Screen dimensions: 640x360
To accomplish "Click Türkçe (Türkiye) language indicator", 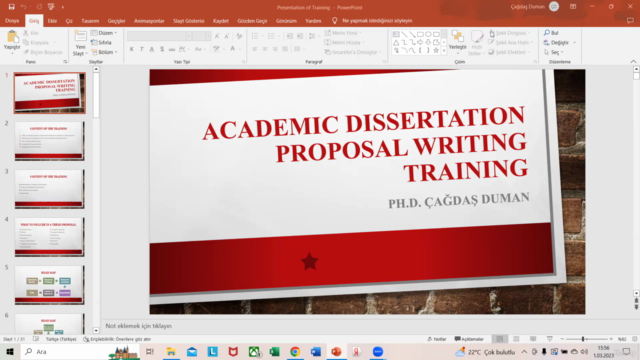I will [61, 339].
